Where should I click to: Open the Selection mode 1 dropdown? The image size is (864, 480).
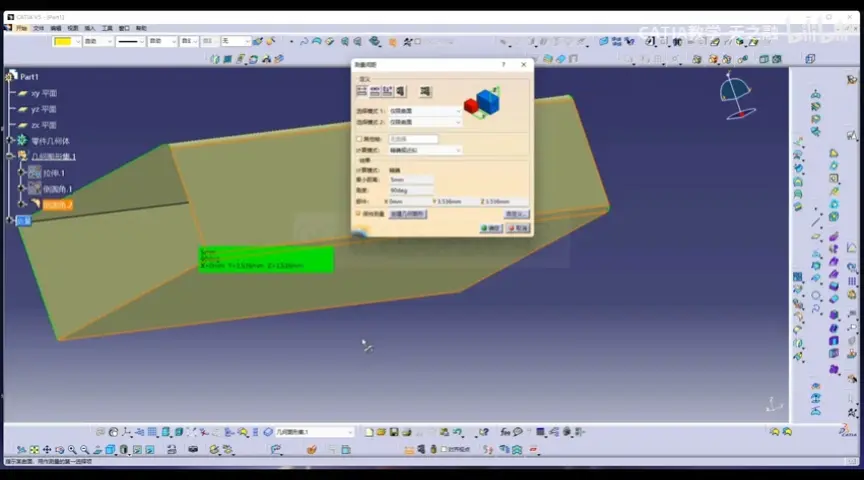(x=425, y=111)
